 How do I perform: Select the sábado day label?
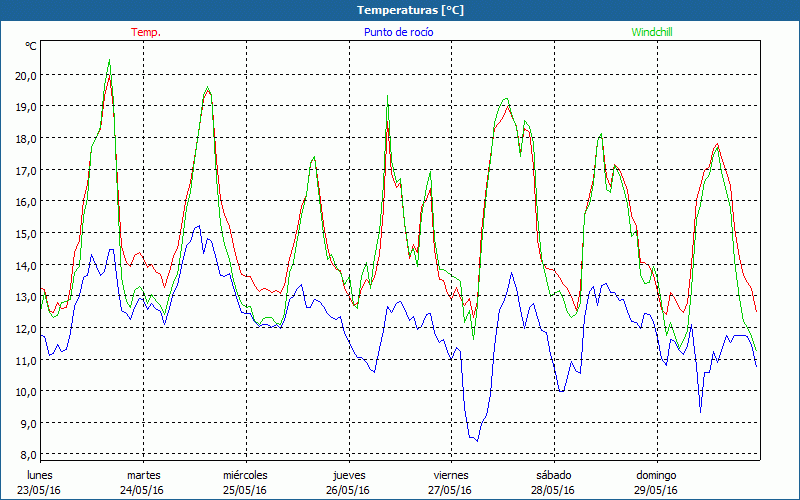pyautogui.click(x=553, y=475)
